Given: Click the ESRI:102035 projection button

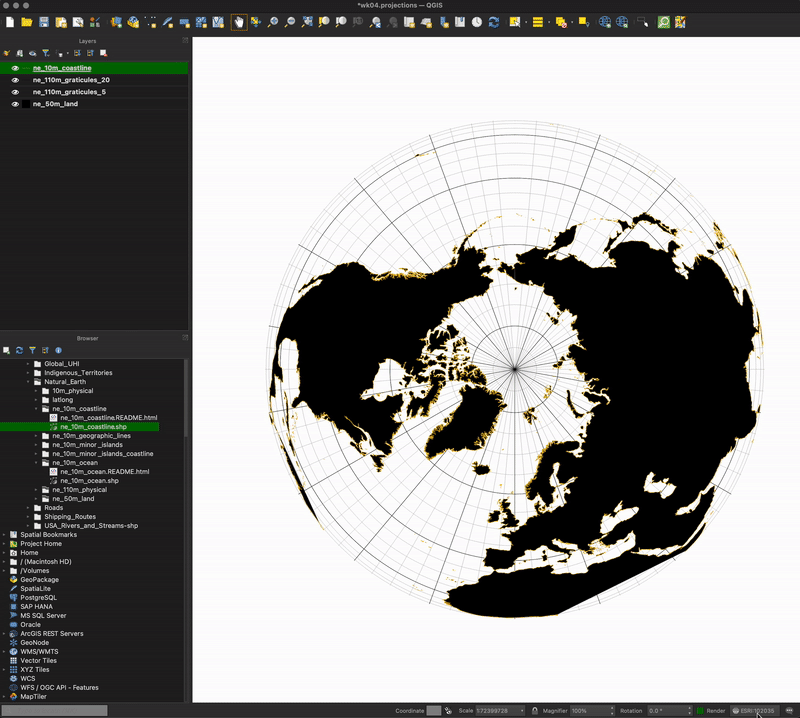Looking at the screenshot, I should click(754, 710).
